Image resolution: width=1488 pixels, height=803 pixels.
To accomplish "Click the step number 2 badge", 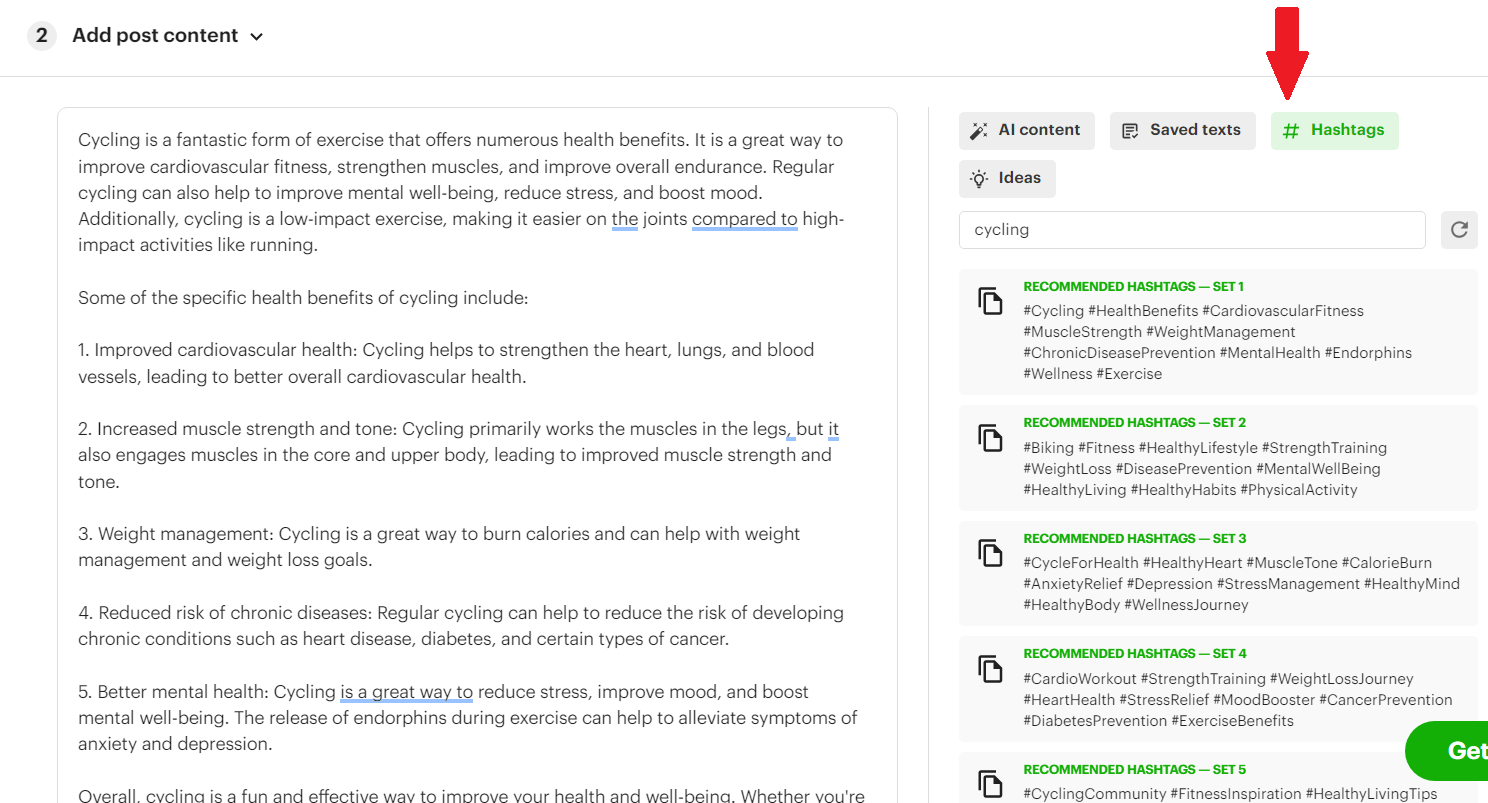I will 41,36.
